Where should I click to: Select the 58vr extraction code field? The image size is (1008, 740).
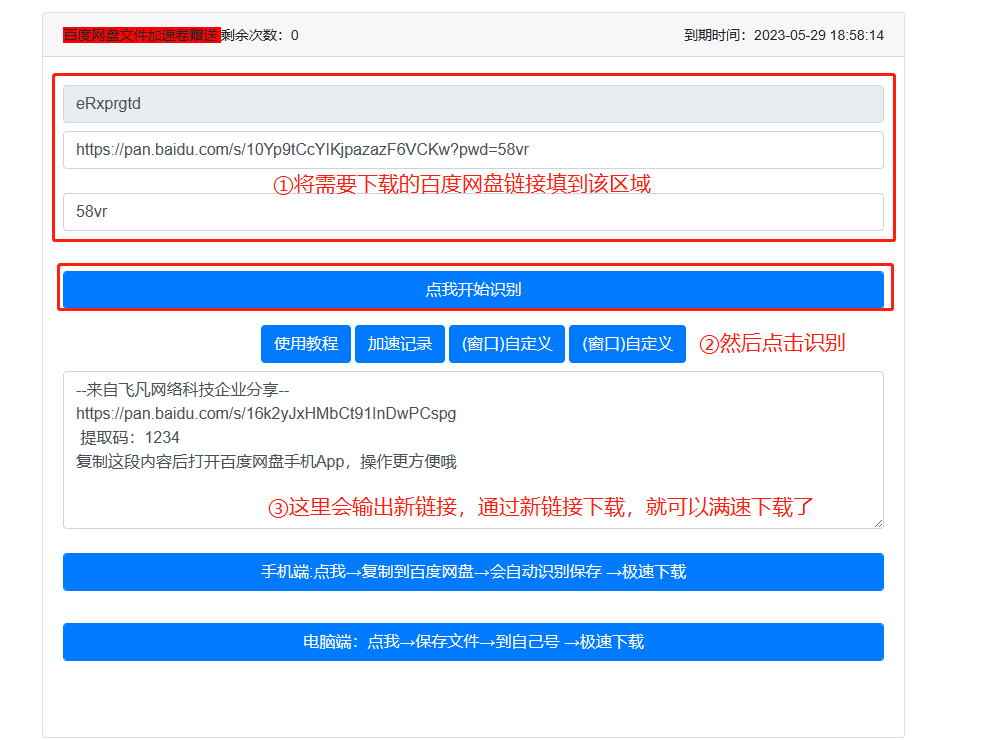474,212
